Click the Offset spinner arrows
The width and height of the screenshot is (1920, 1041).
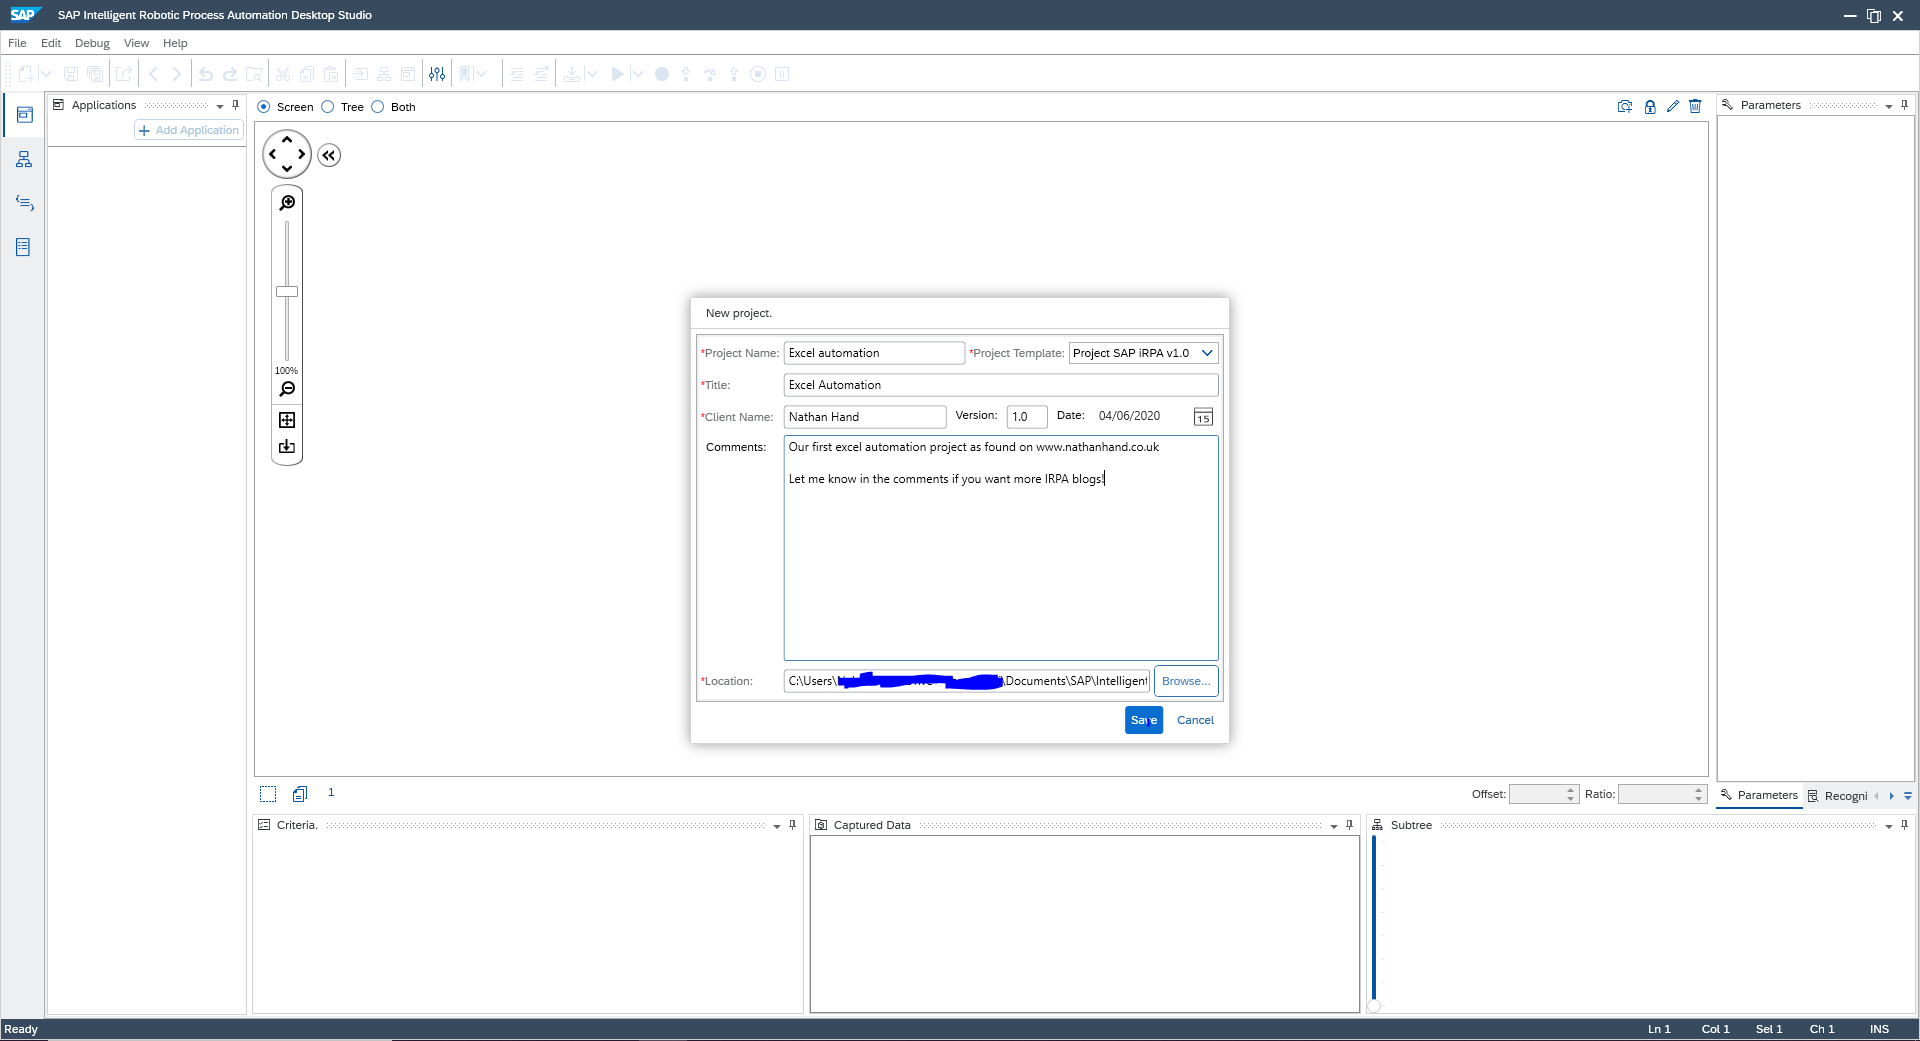point(1571,794)
